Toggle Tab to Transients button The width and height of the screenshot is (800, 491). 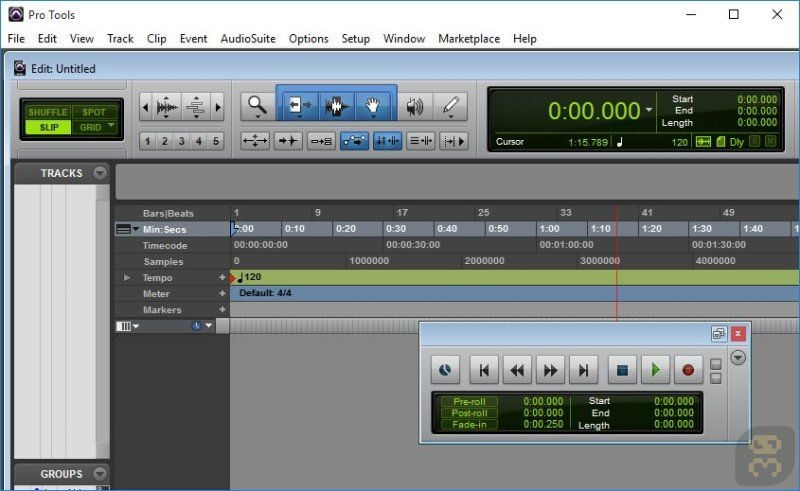pyautogui.click(x=288, y=141)
